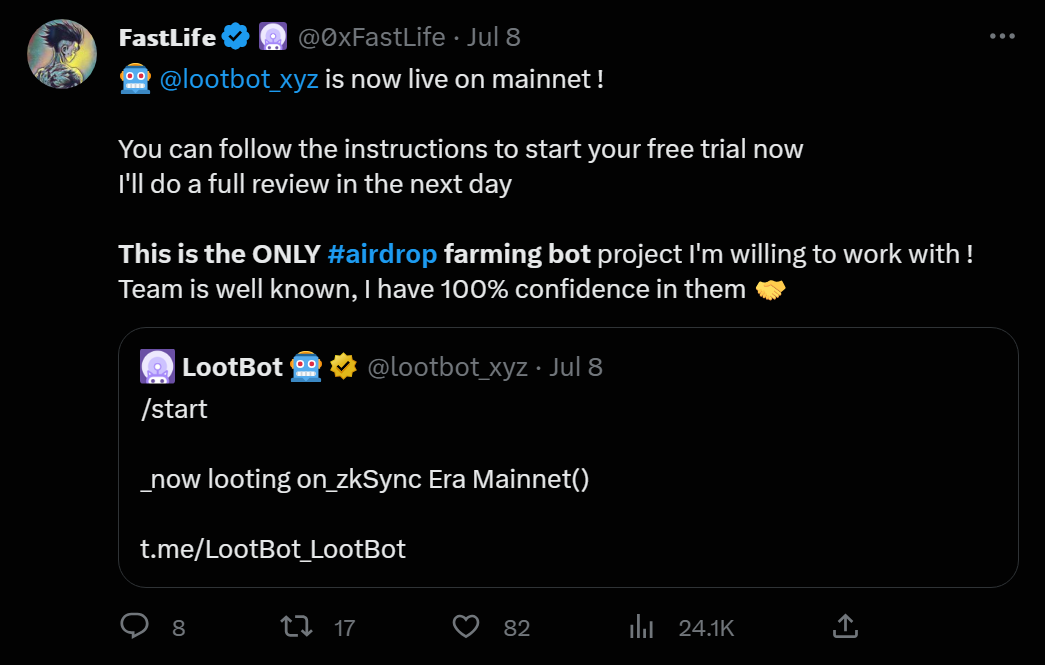Viewport: 1045px width, 665px height.
Task: Like the tweet with heart icon
Action: pyautogui.click(x=466, y=627)
